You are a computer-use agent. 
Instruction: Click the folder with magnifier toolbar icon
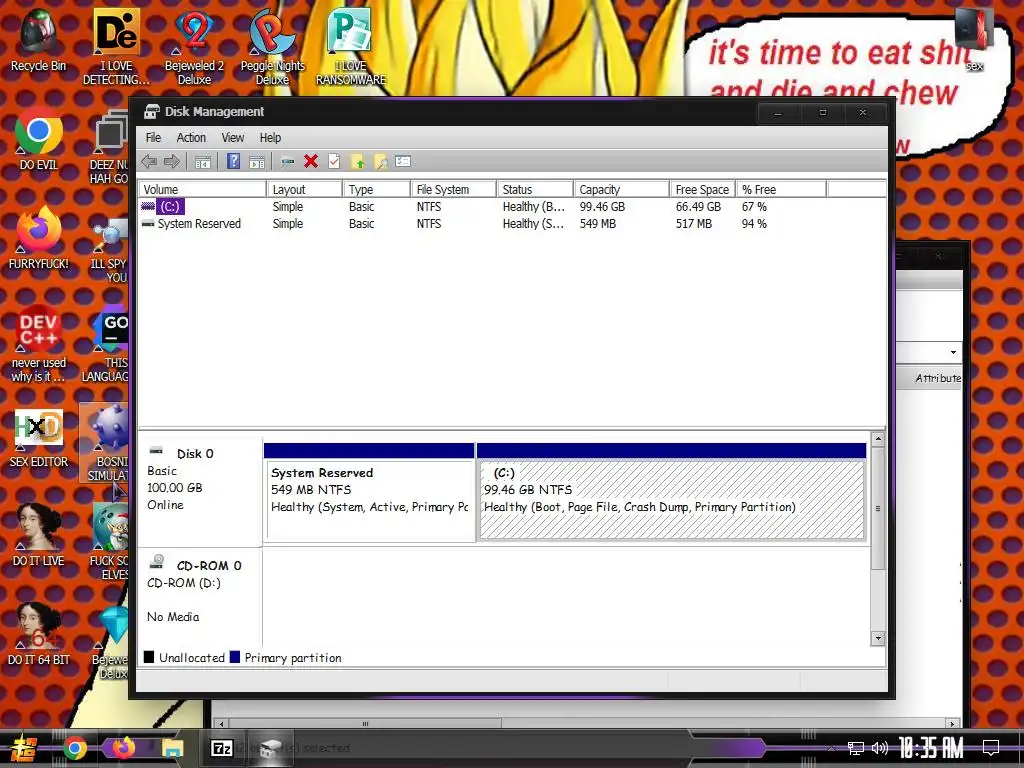(x=381, y=161)
